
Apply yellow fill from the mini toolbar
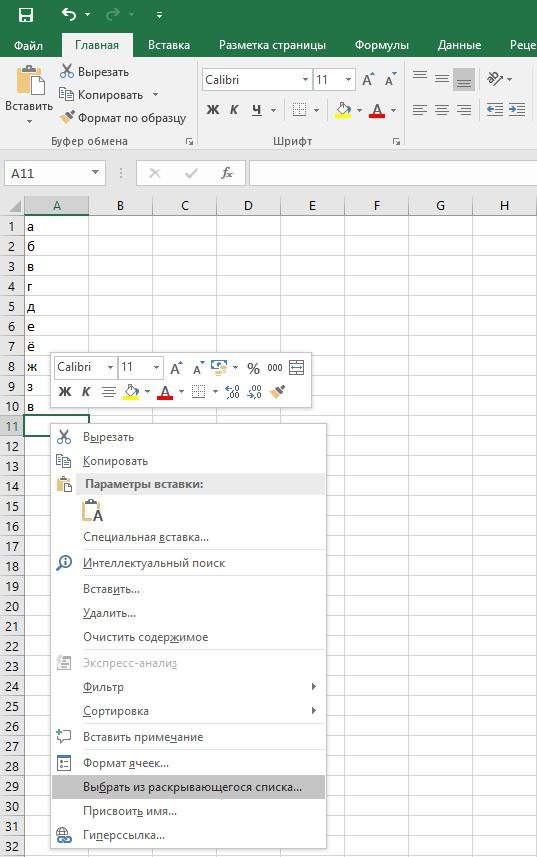pyautogui.click(x=131, y=392)
